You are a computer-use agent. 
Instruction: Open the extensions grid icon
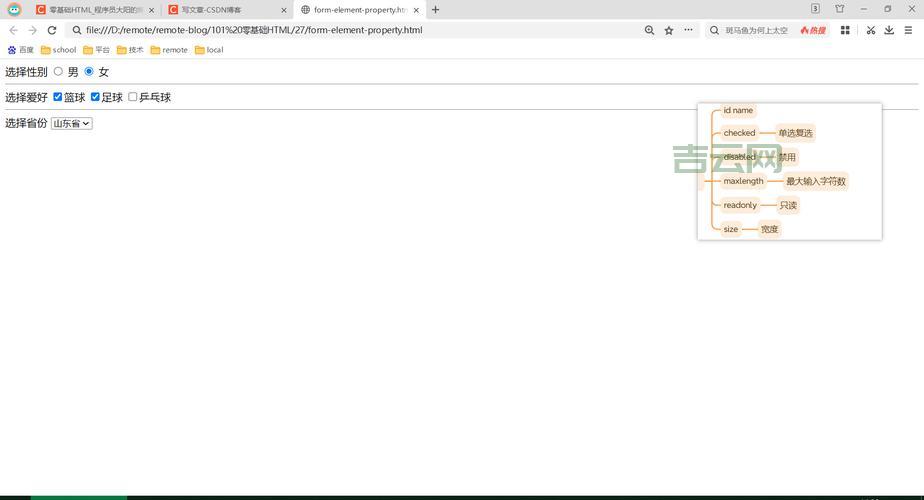pyautogui.click(x=845, y=30)
